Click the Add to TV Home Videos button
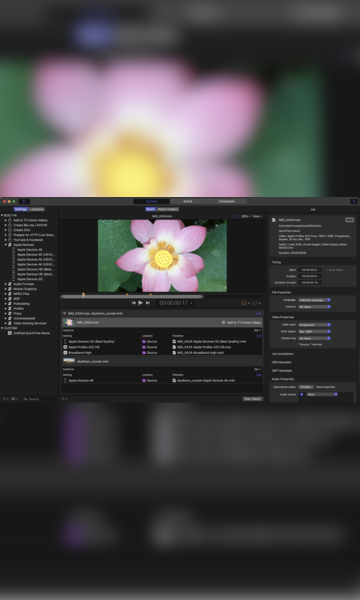360x600 pixels. (x=242, y=323)
